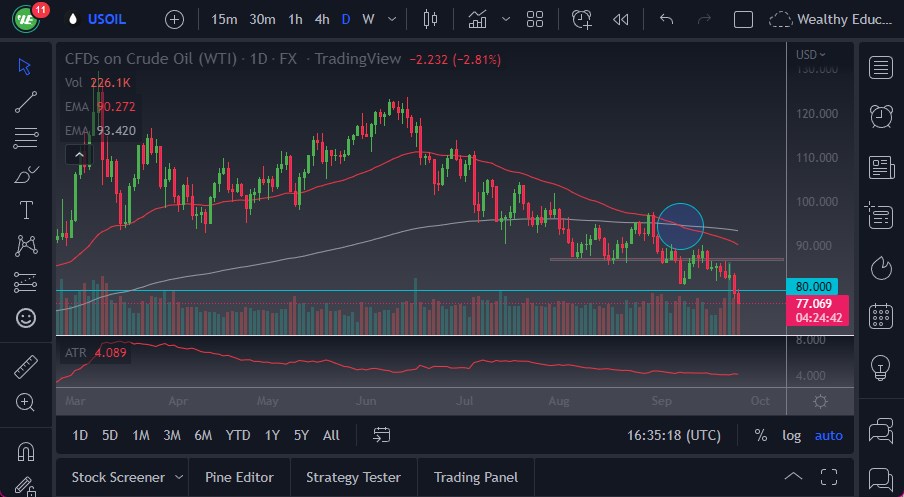
Task: Set the range to YTD
Action: point(238,435)
